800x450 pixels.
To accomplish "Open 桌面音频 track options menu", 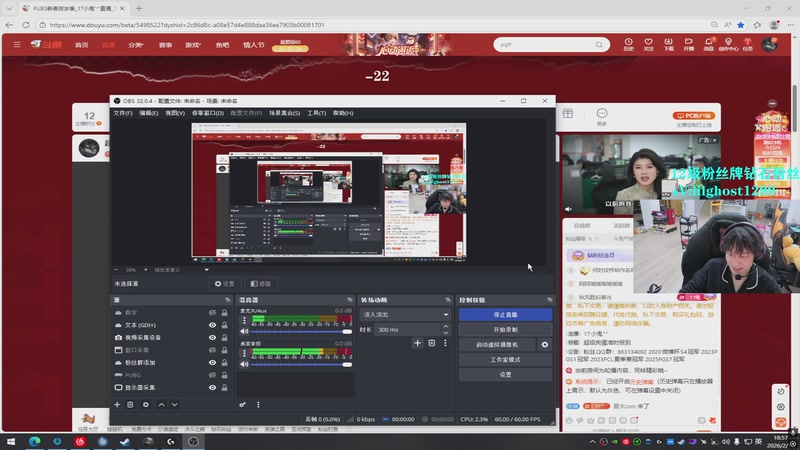I will [244, 353].
